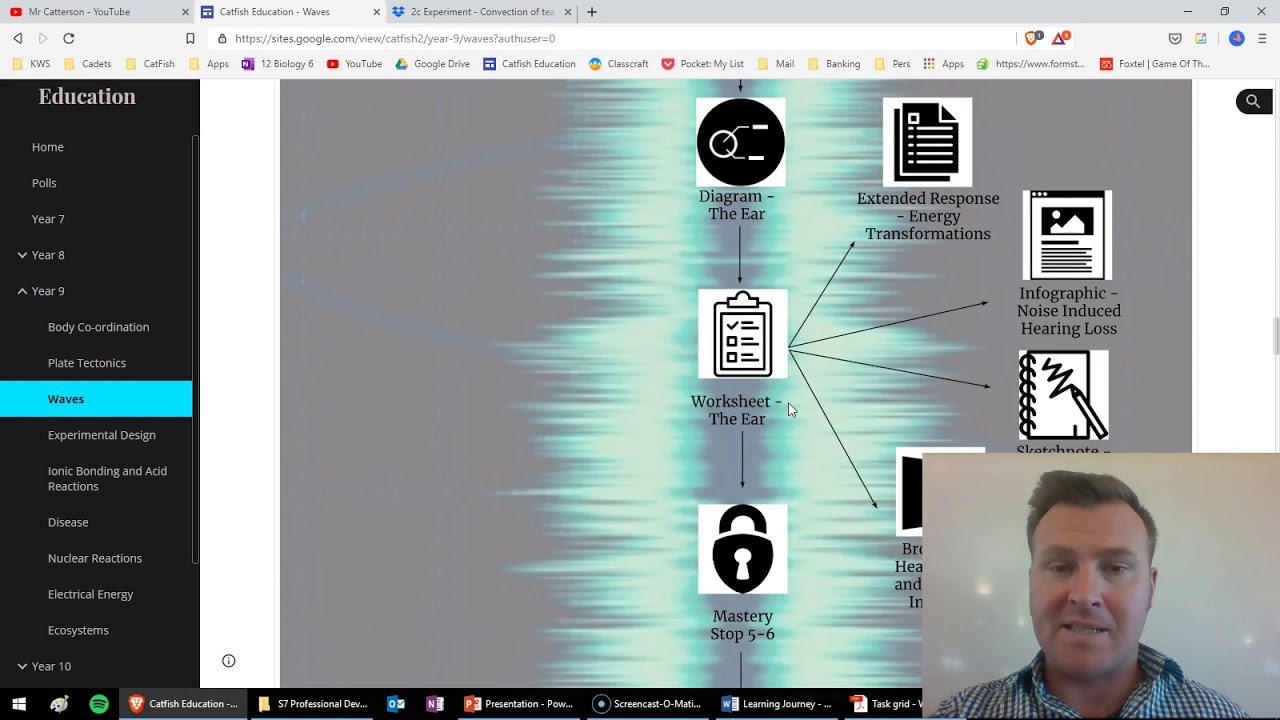This screenshot has height=720, width=1280.
Task: Open the Year 7 page
Action: (x=48, y=219)
